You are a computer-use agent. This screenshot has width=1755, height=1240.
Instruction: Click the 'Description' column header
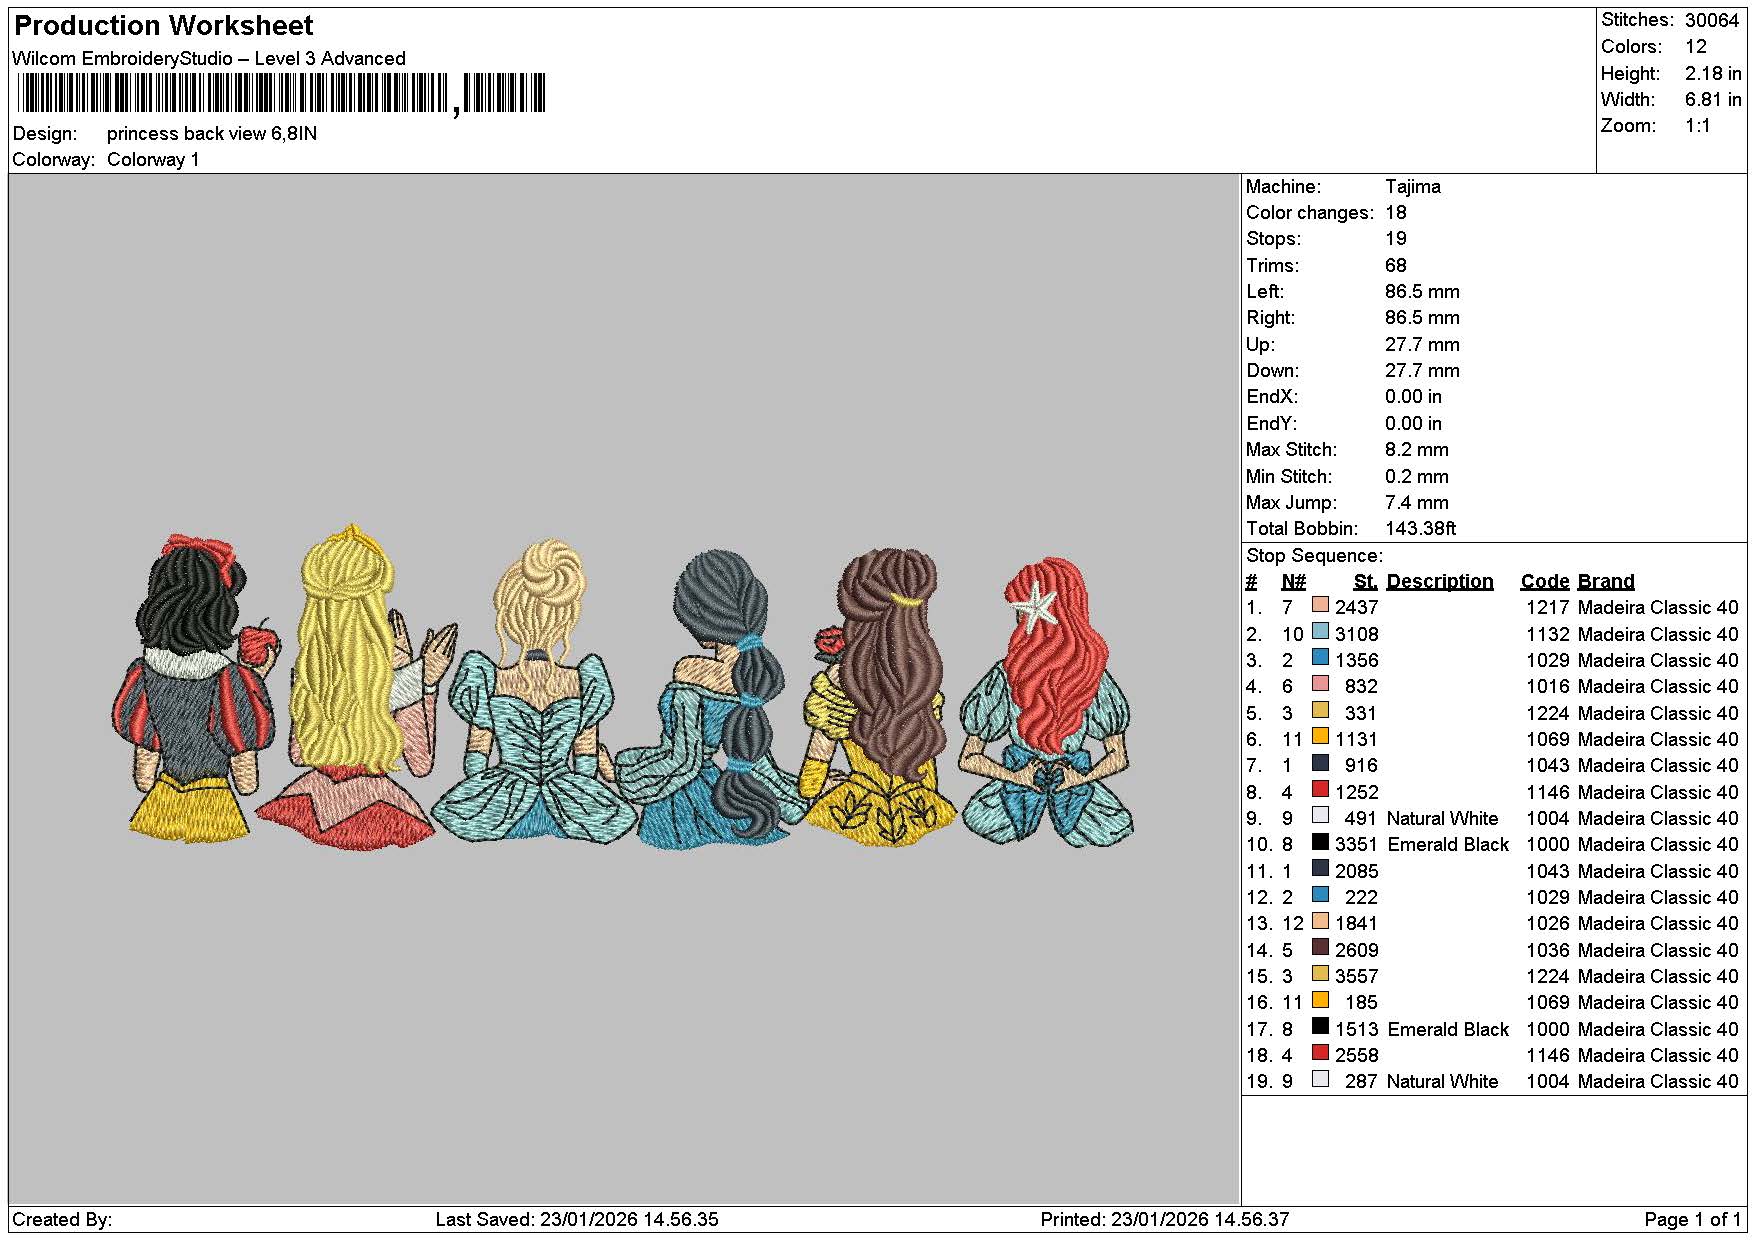pyautogui.click(x=1440, y=581)
